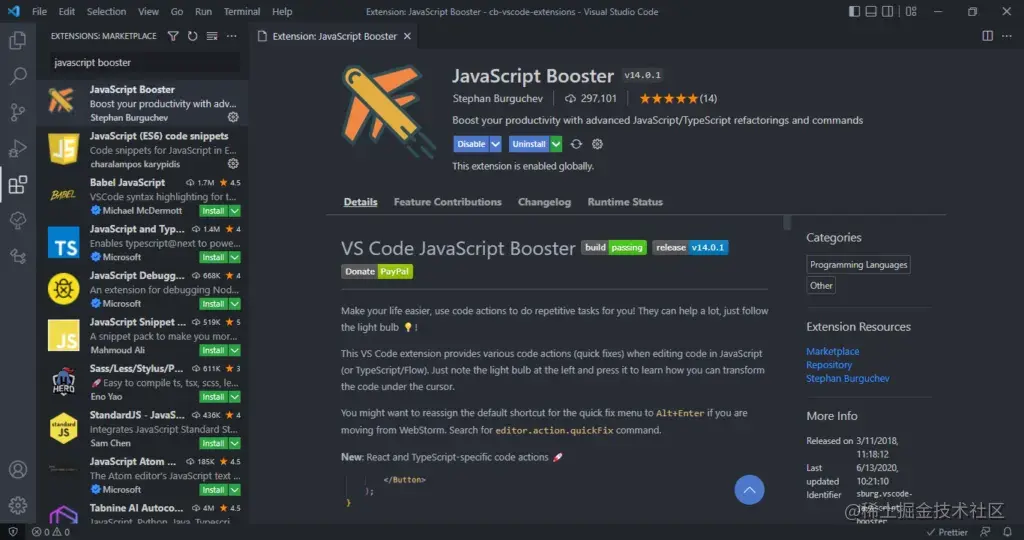Open Install dropdown for JavaScript Debugger

(234, 304)
